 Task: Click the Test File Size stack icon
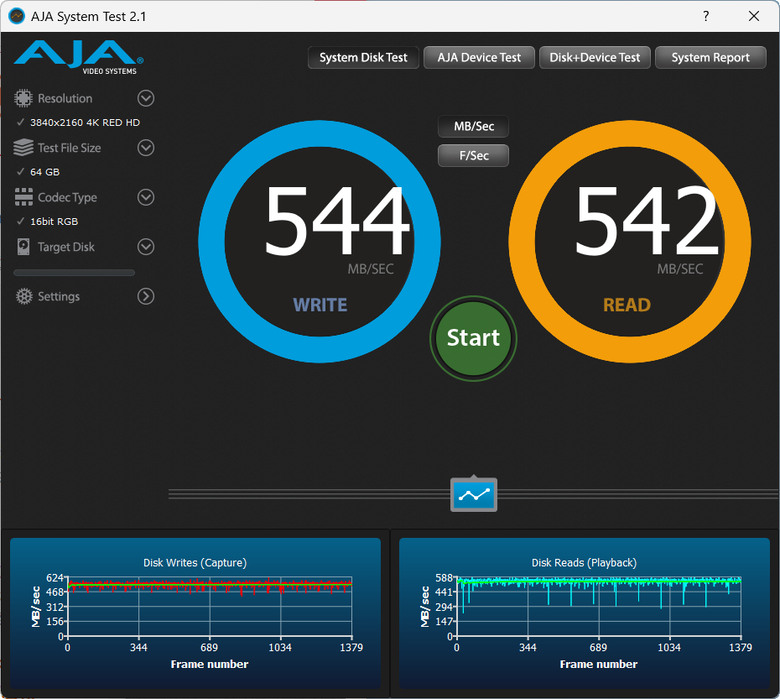[23, 147]
